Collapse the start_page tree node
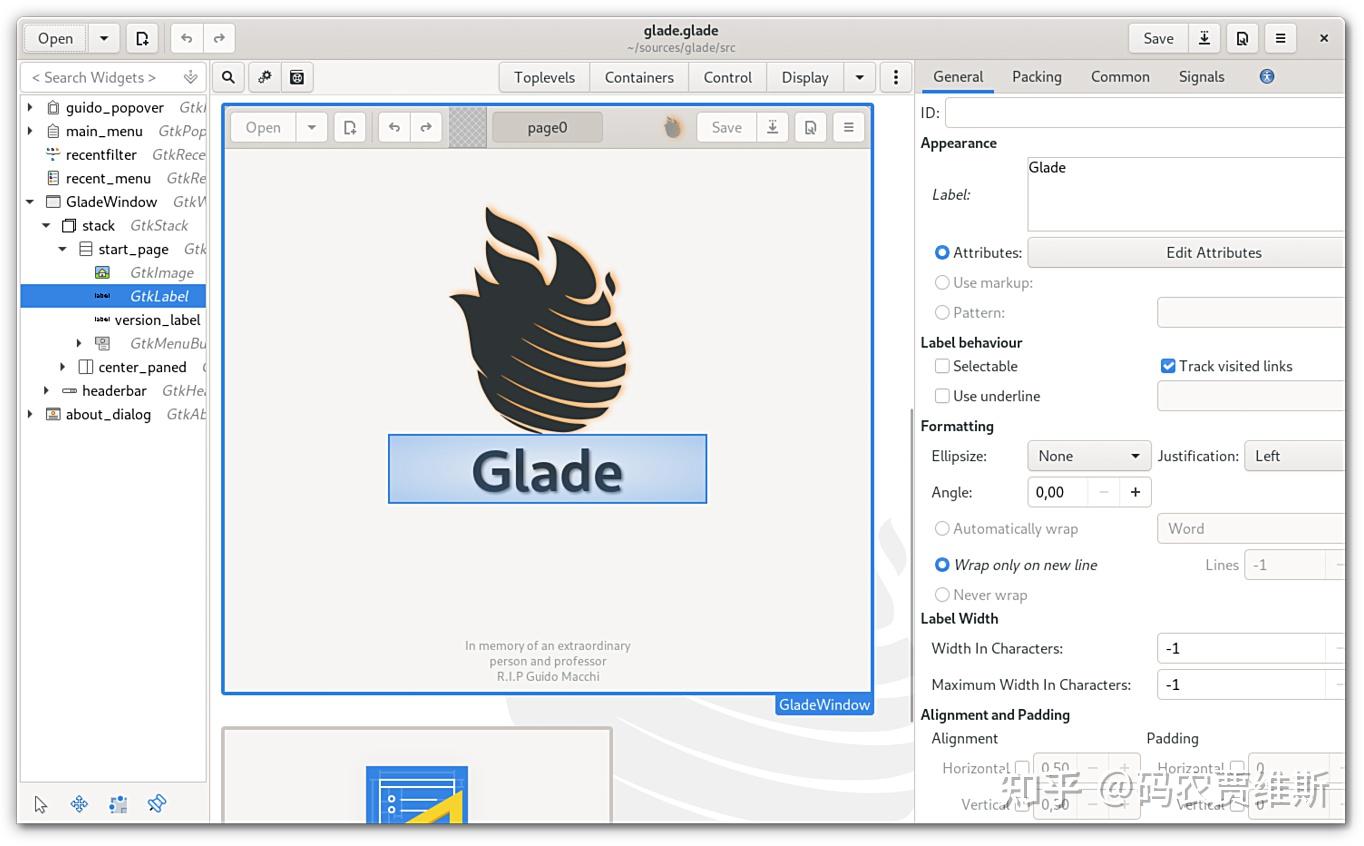Image resolution: width=1364 pixels, height=846 pixels. pos(62,249)
